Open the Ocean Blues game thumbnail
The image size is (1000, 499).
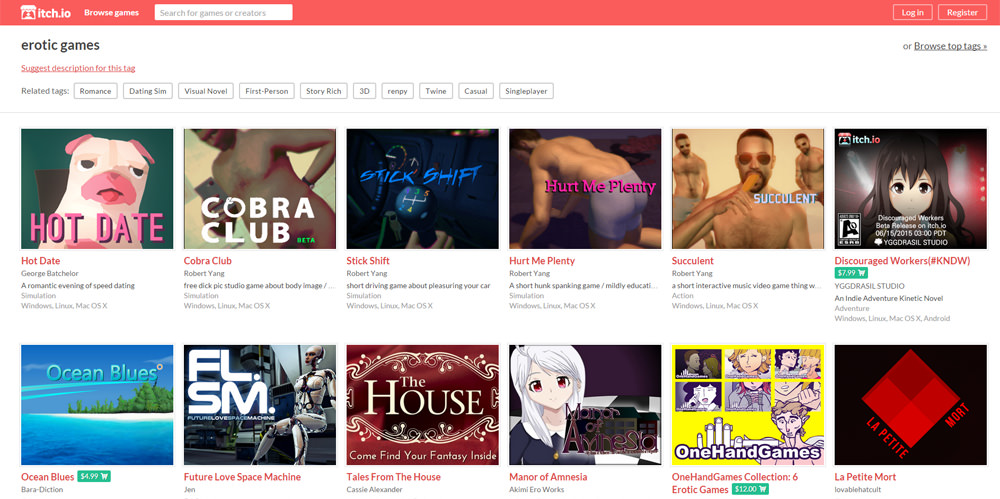[97, 405]
